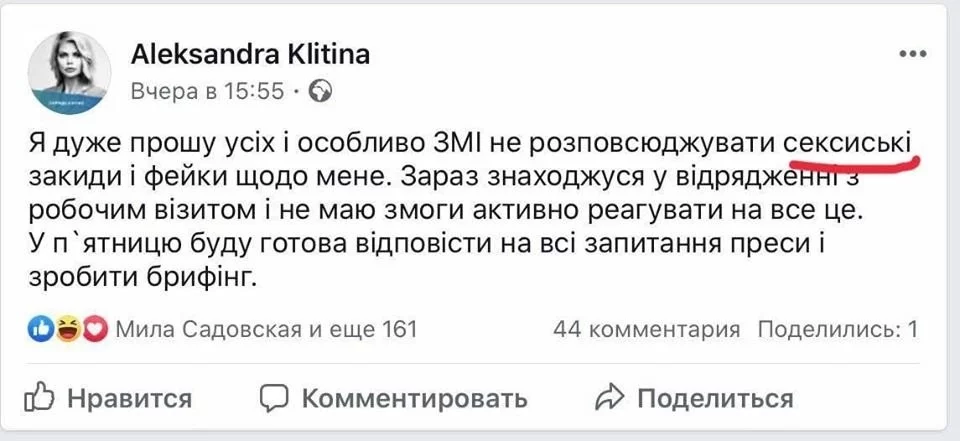Click the globe public audience icon

(x=321, y=92)
